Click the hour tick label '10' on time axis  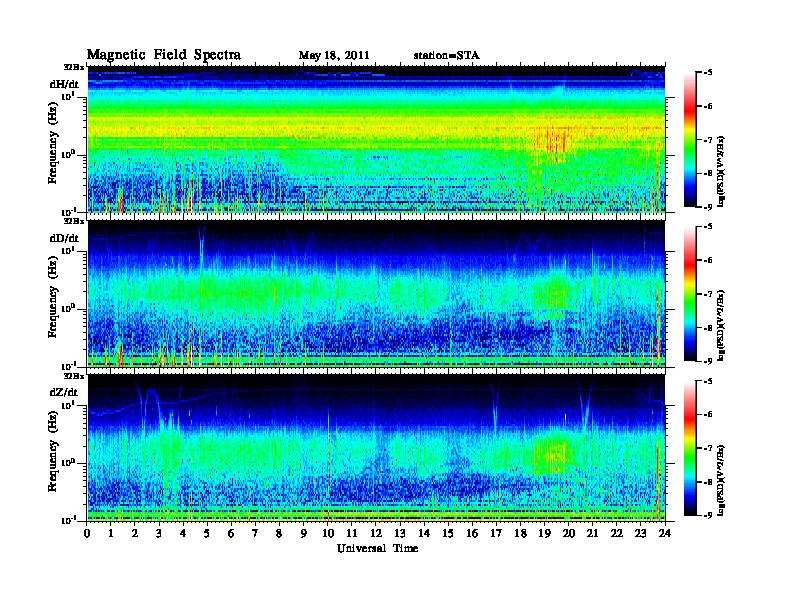click(328, 533)
